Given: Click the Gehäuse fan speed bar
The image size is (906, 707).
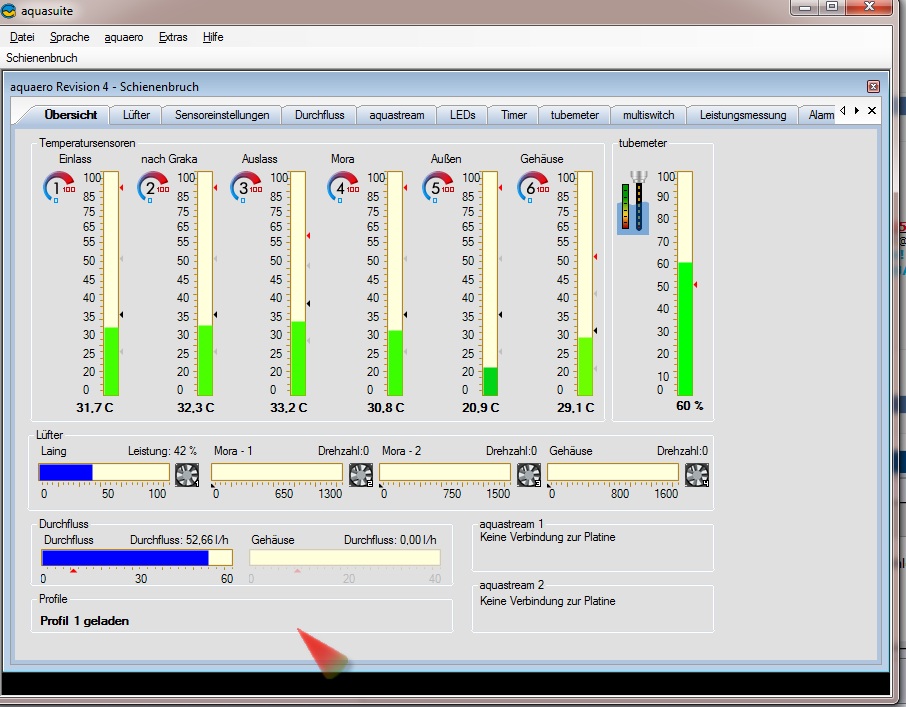Looking at the screenshot, I should 613,472.
